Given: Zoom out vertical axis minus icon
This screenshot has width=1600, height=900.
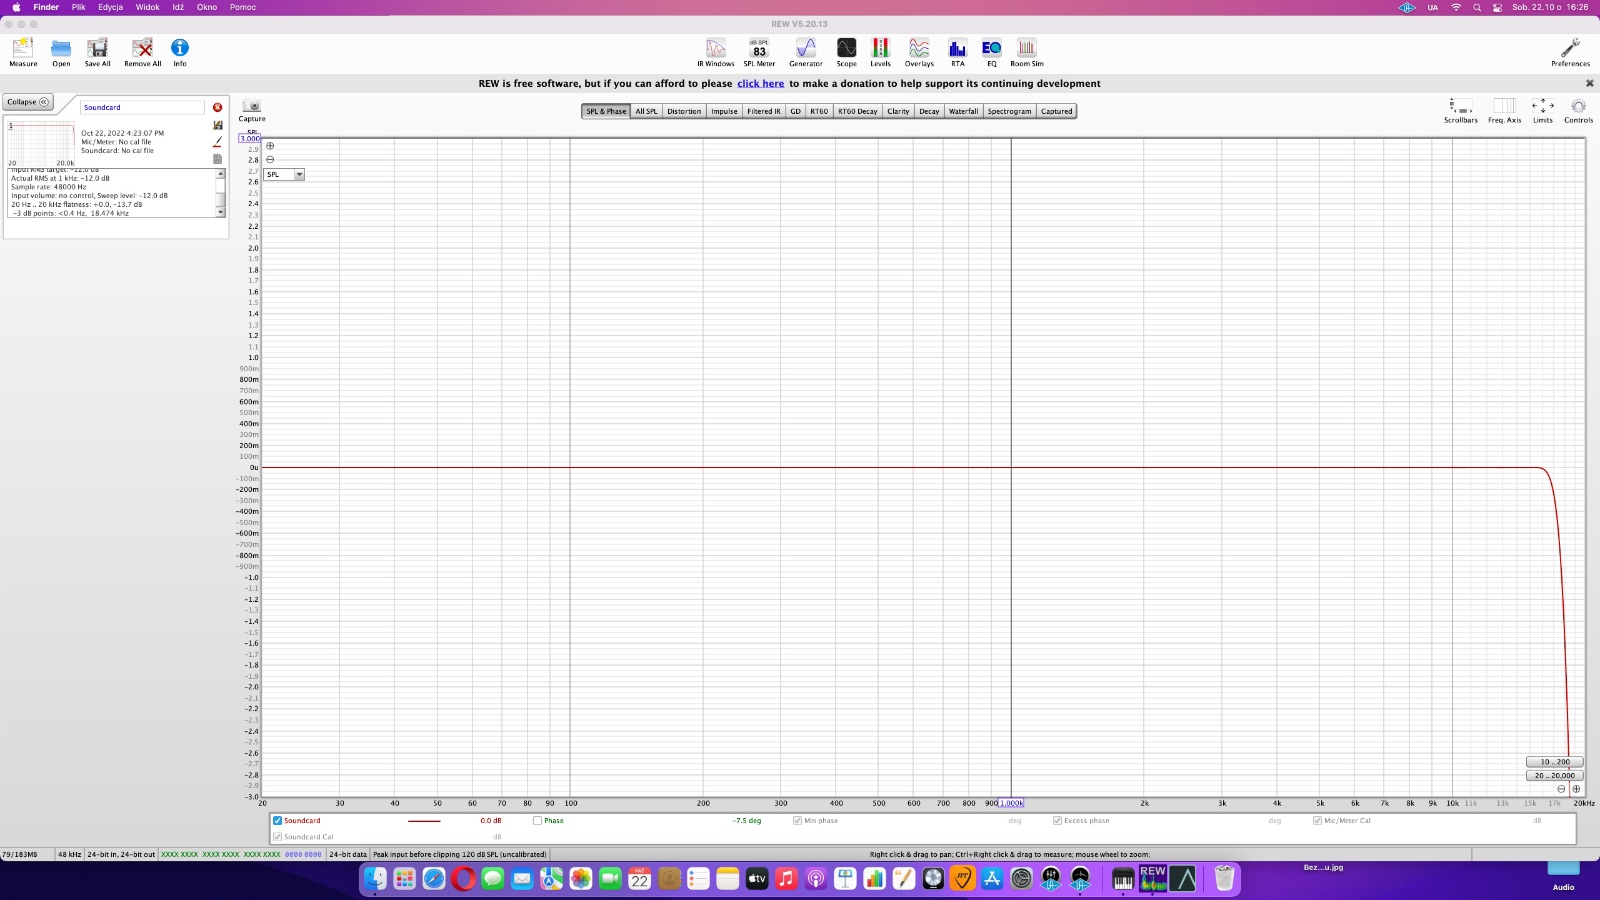Looking at the screenshot, I should (270, 159).
